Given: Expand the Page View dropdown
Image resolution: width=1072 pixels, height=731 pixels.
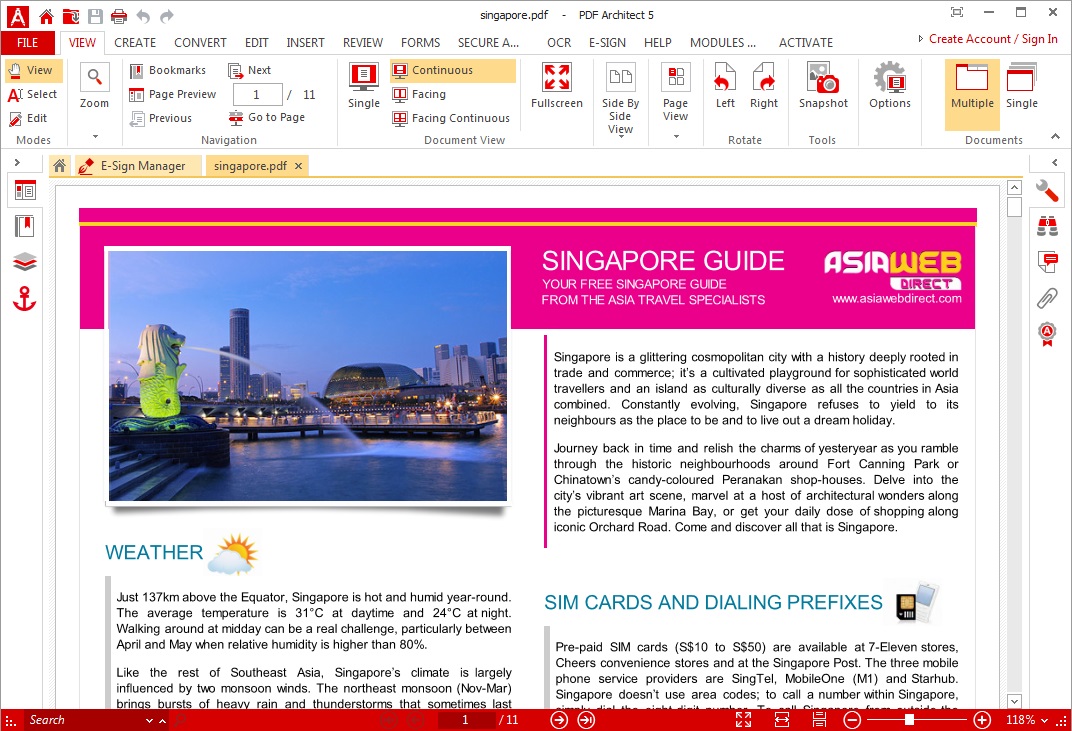Looking at the screenshot, I should [x=675, y=136].
